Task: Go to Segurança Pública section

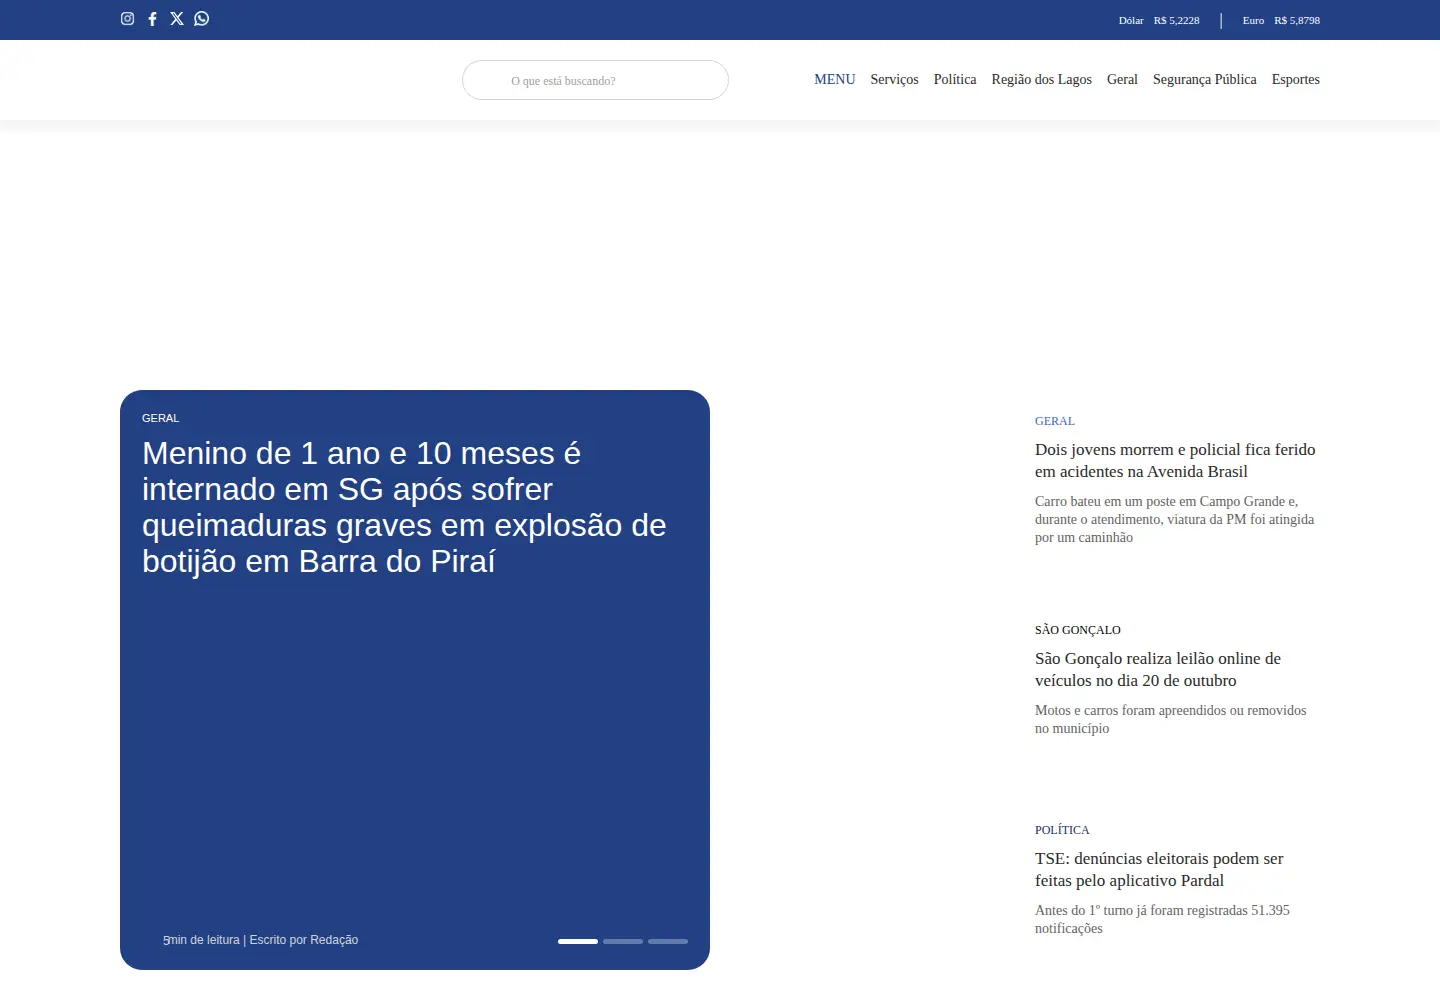Action: point(1204,79)
